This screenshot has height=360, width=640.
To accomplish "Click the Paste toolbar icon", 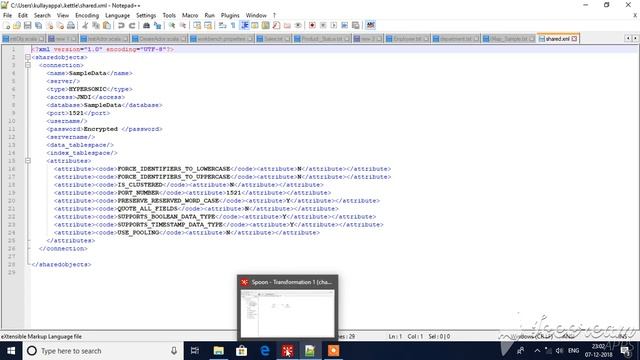I will tap(107, 25).
